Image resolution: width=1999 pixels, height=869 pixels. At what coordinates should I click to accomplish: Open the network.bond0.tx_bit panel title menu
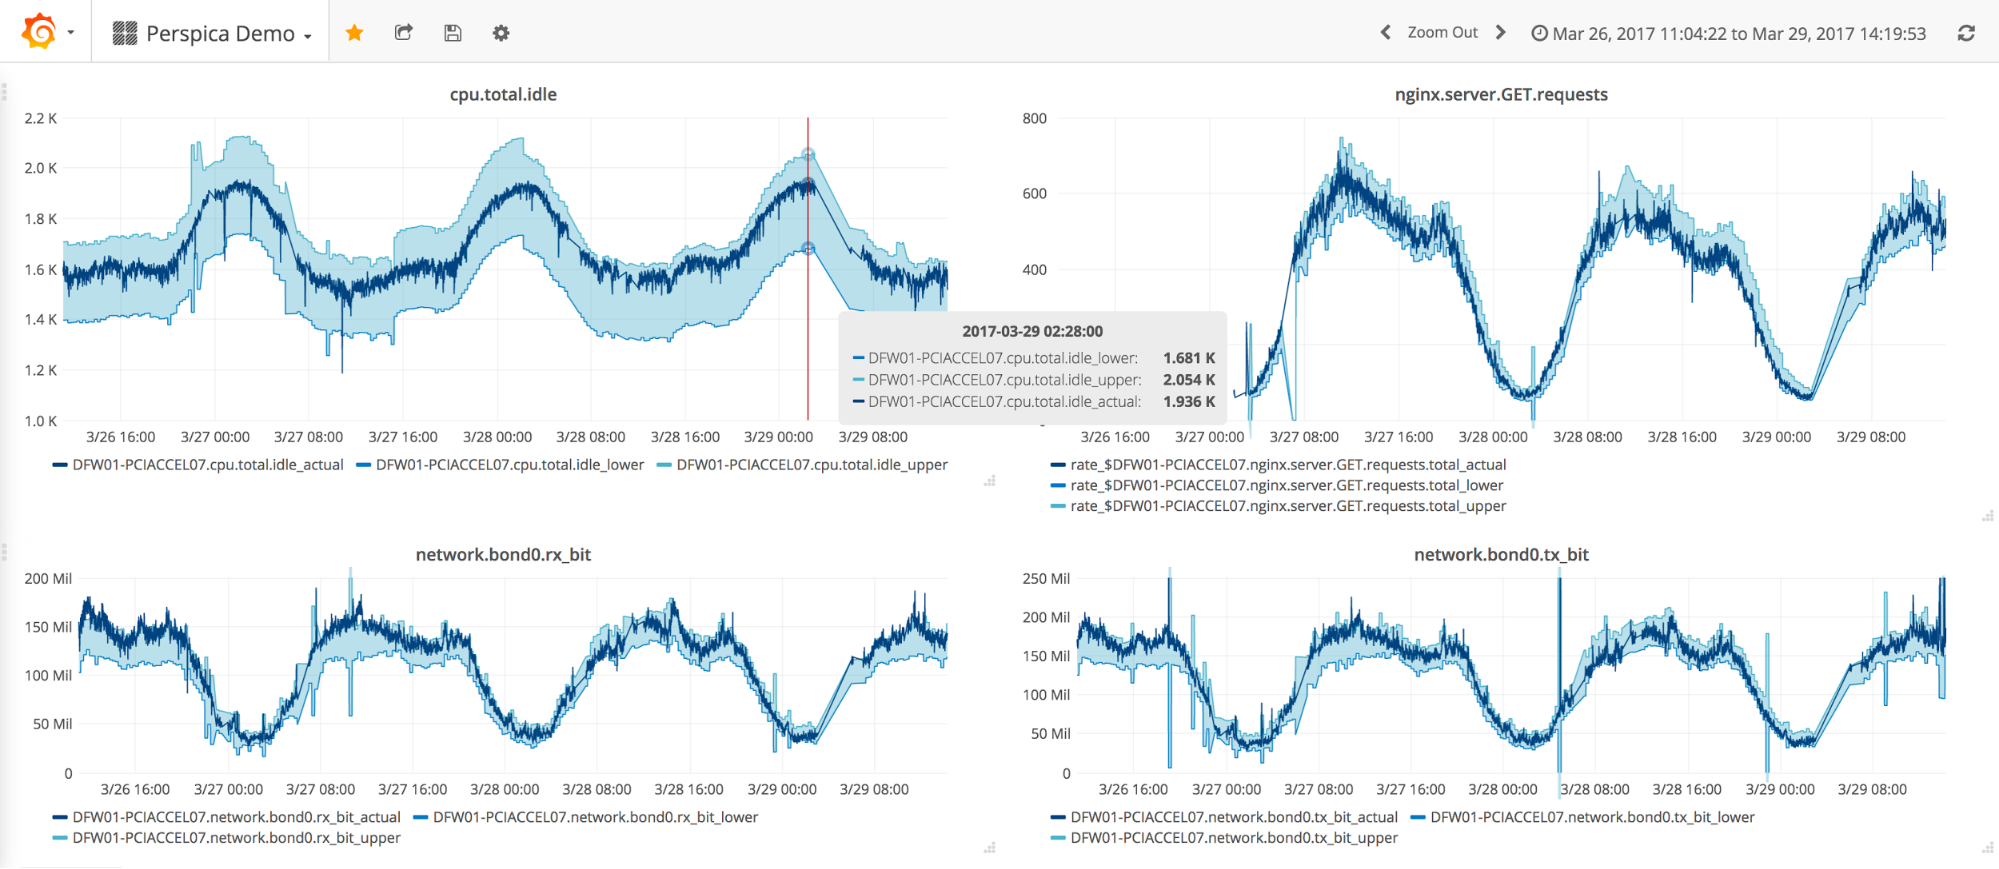(x=1501, y=554)
